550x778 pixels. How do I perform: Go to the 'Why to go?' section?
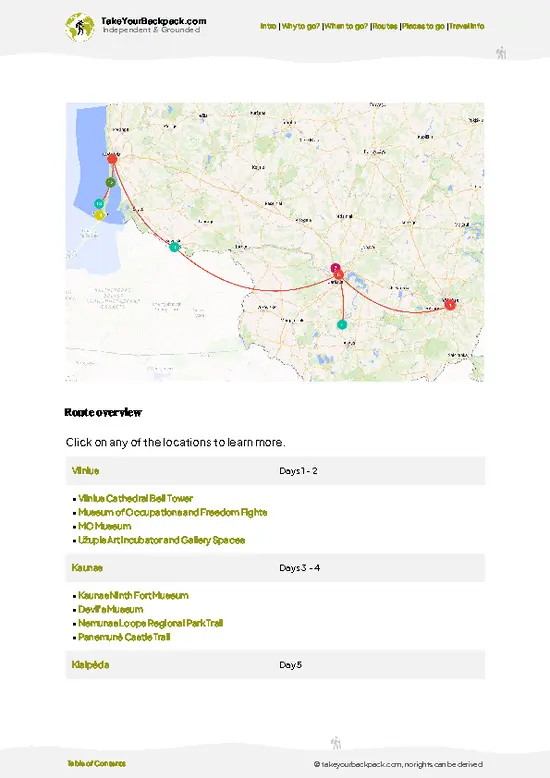301,26
